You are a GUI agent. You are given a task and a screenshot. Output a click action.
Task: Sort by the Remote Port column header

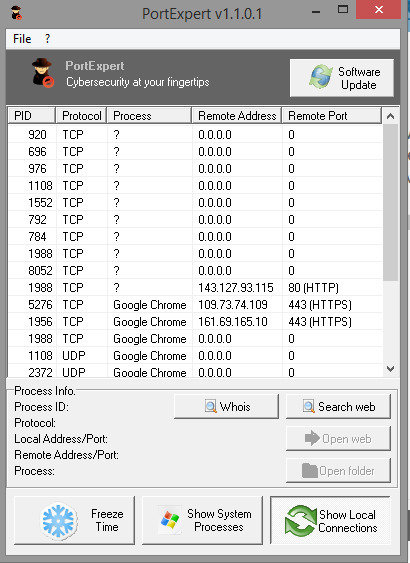pos(332,116)
